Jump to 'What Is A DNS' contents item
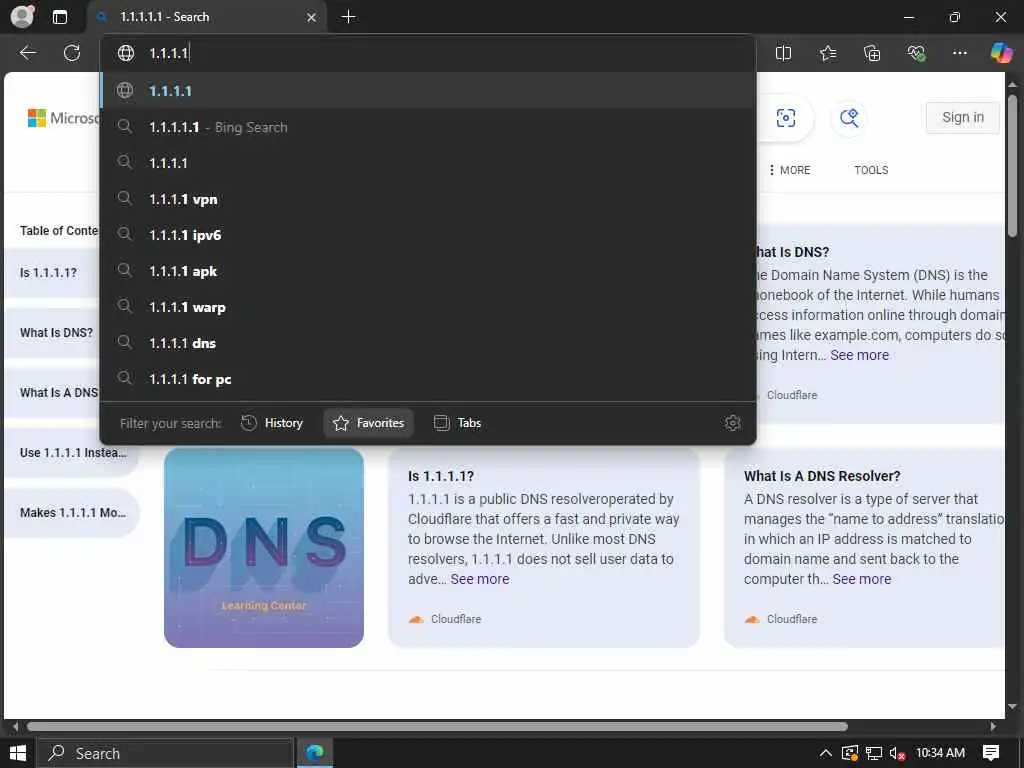 click(52, 392)
